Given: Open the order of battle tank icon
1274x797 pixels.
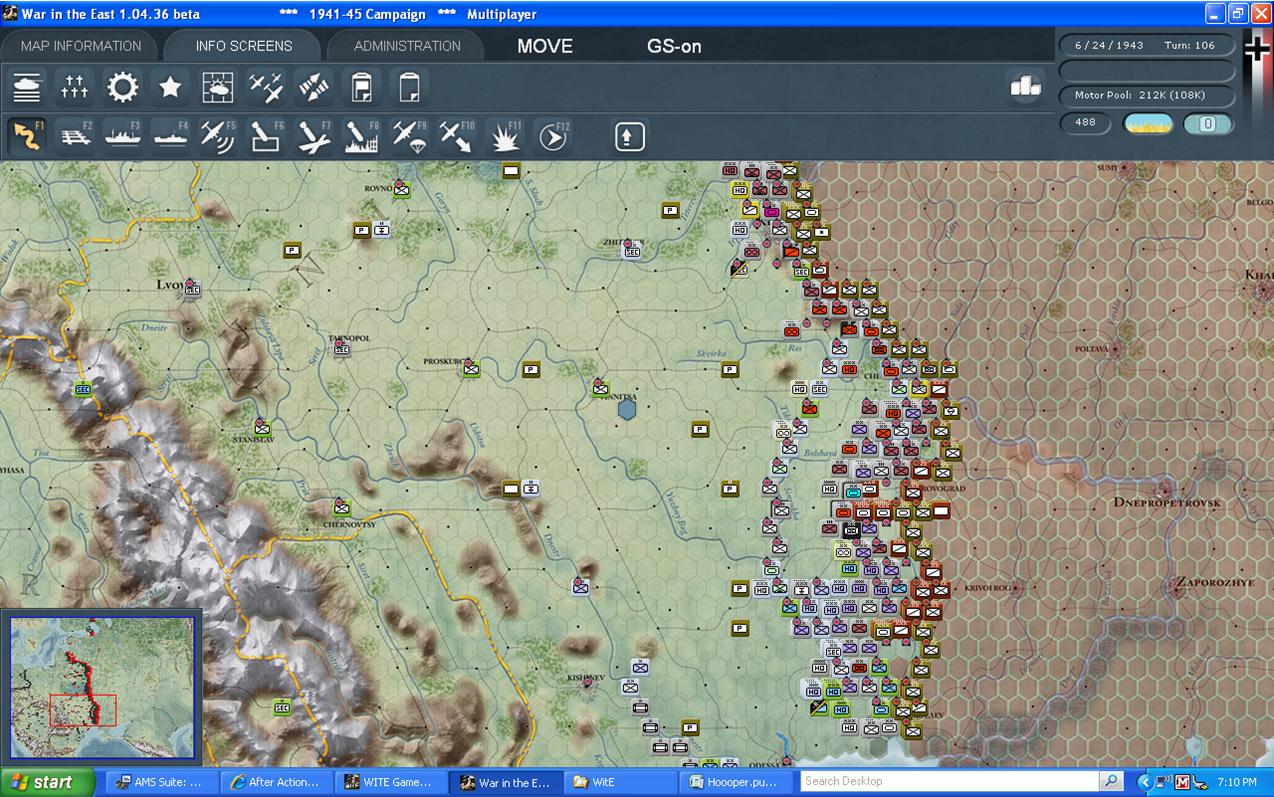Looking at the screenshot, I should 27,88.
